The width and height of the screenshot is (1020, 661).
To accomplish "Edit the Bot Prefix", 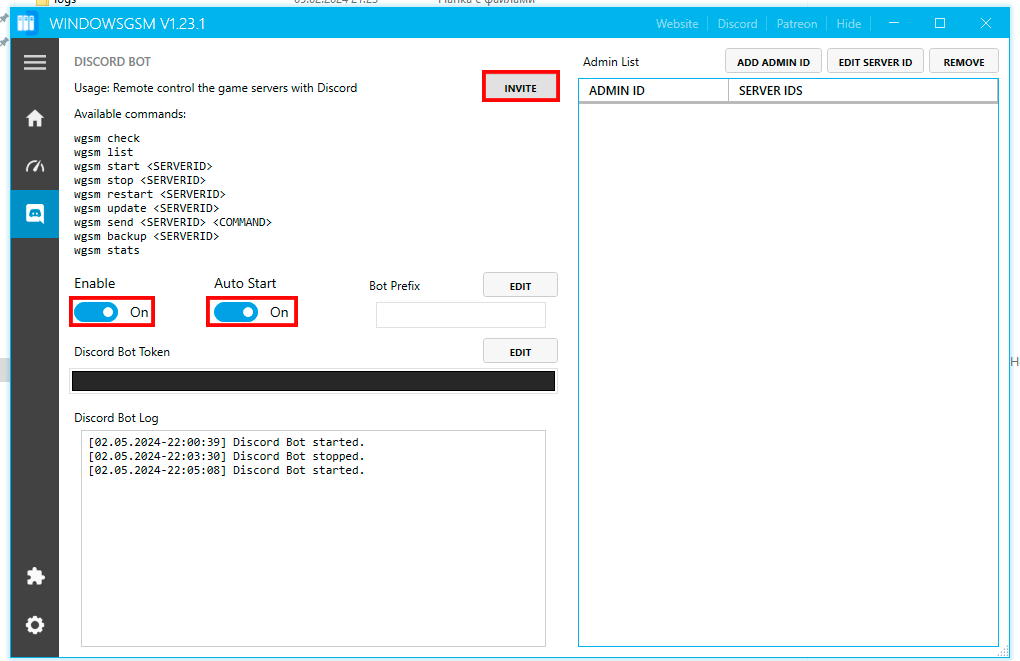I will point(520,286).
